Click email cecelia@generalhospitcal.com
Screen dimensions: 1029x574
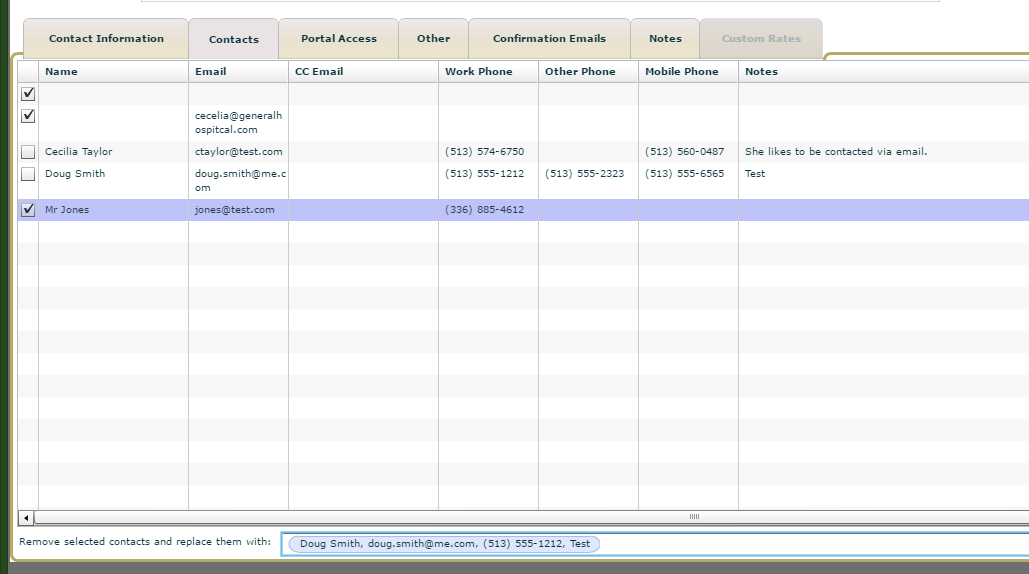(238, 123)
